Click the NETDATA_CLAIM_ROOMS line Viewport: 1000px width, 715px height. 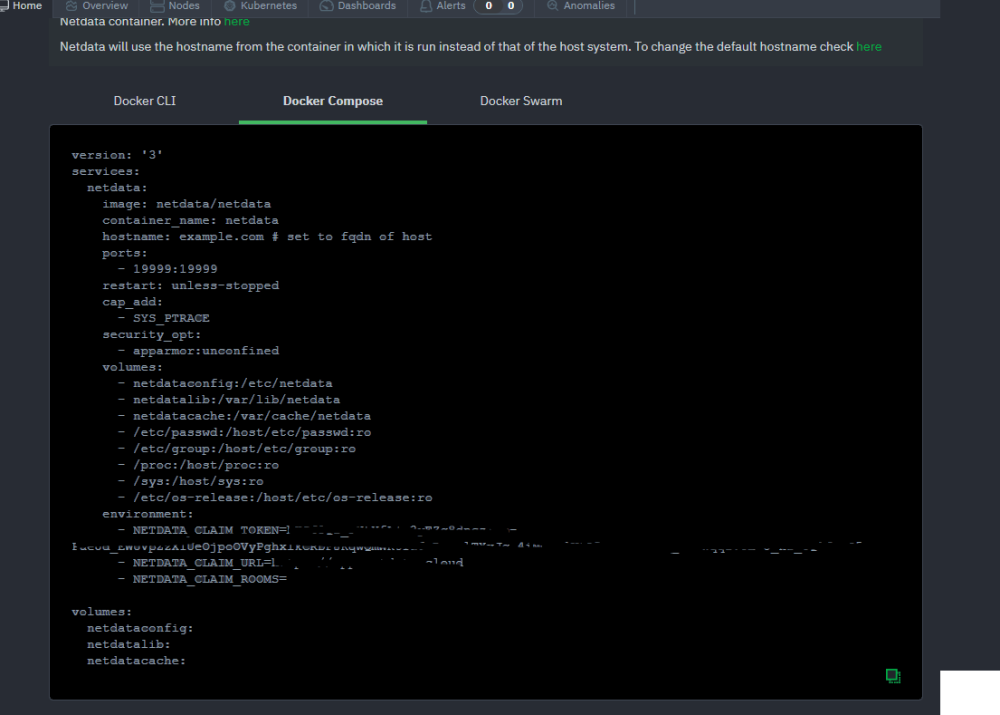tap(202, 579)
